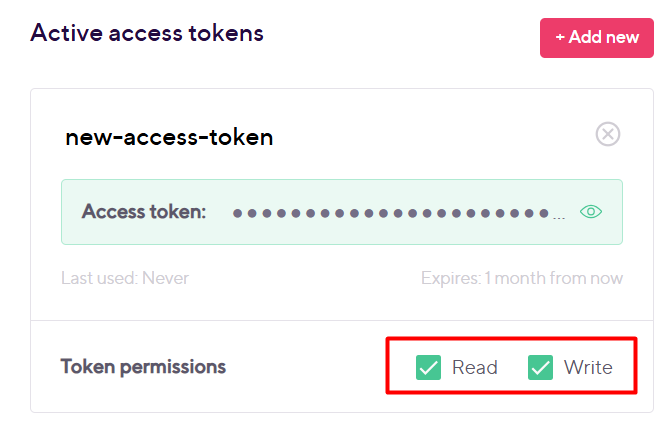
Task: Click the green access token field background
Action: (x=342, y=212)
